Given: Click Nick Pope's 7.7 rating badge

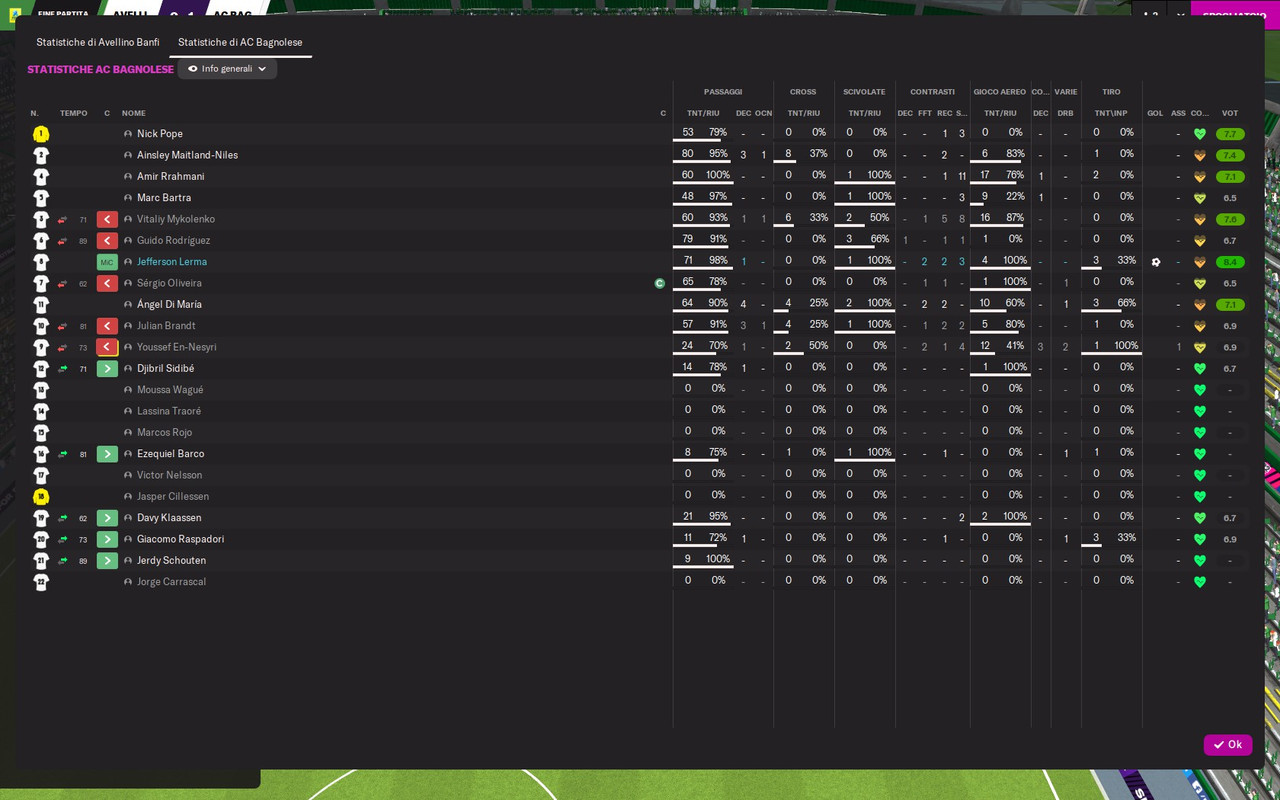Looking at the screenshot, I should (x=1230, y=134).
